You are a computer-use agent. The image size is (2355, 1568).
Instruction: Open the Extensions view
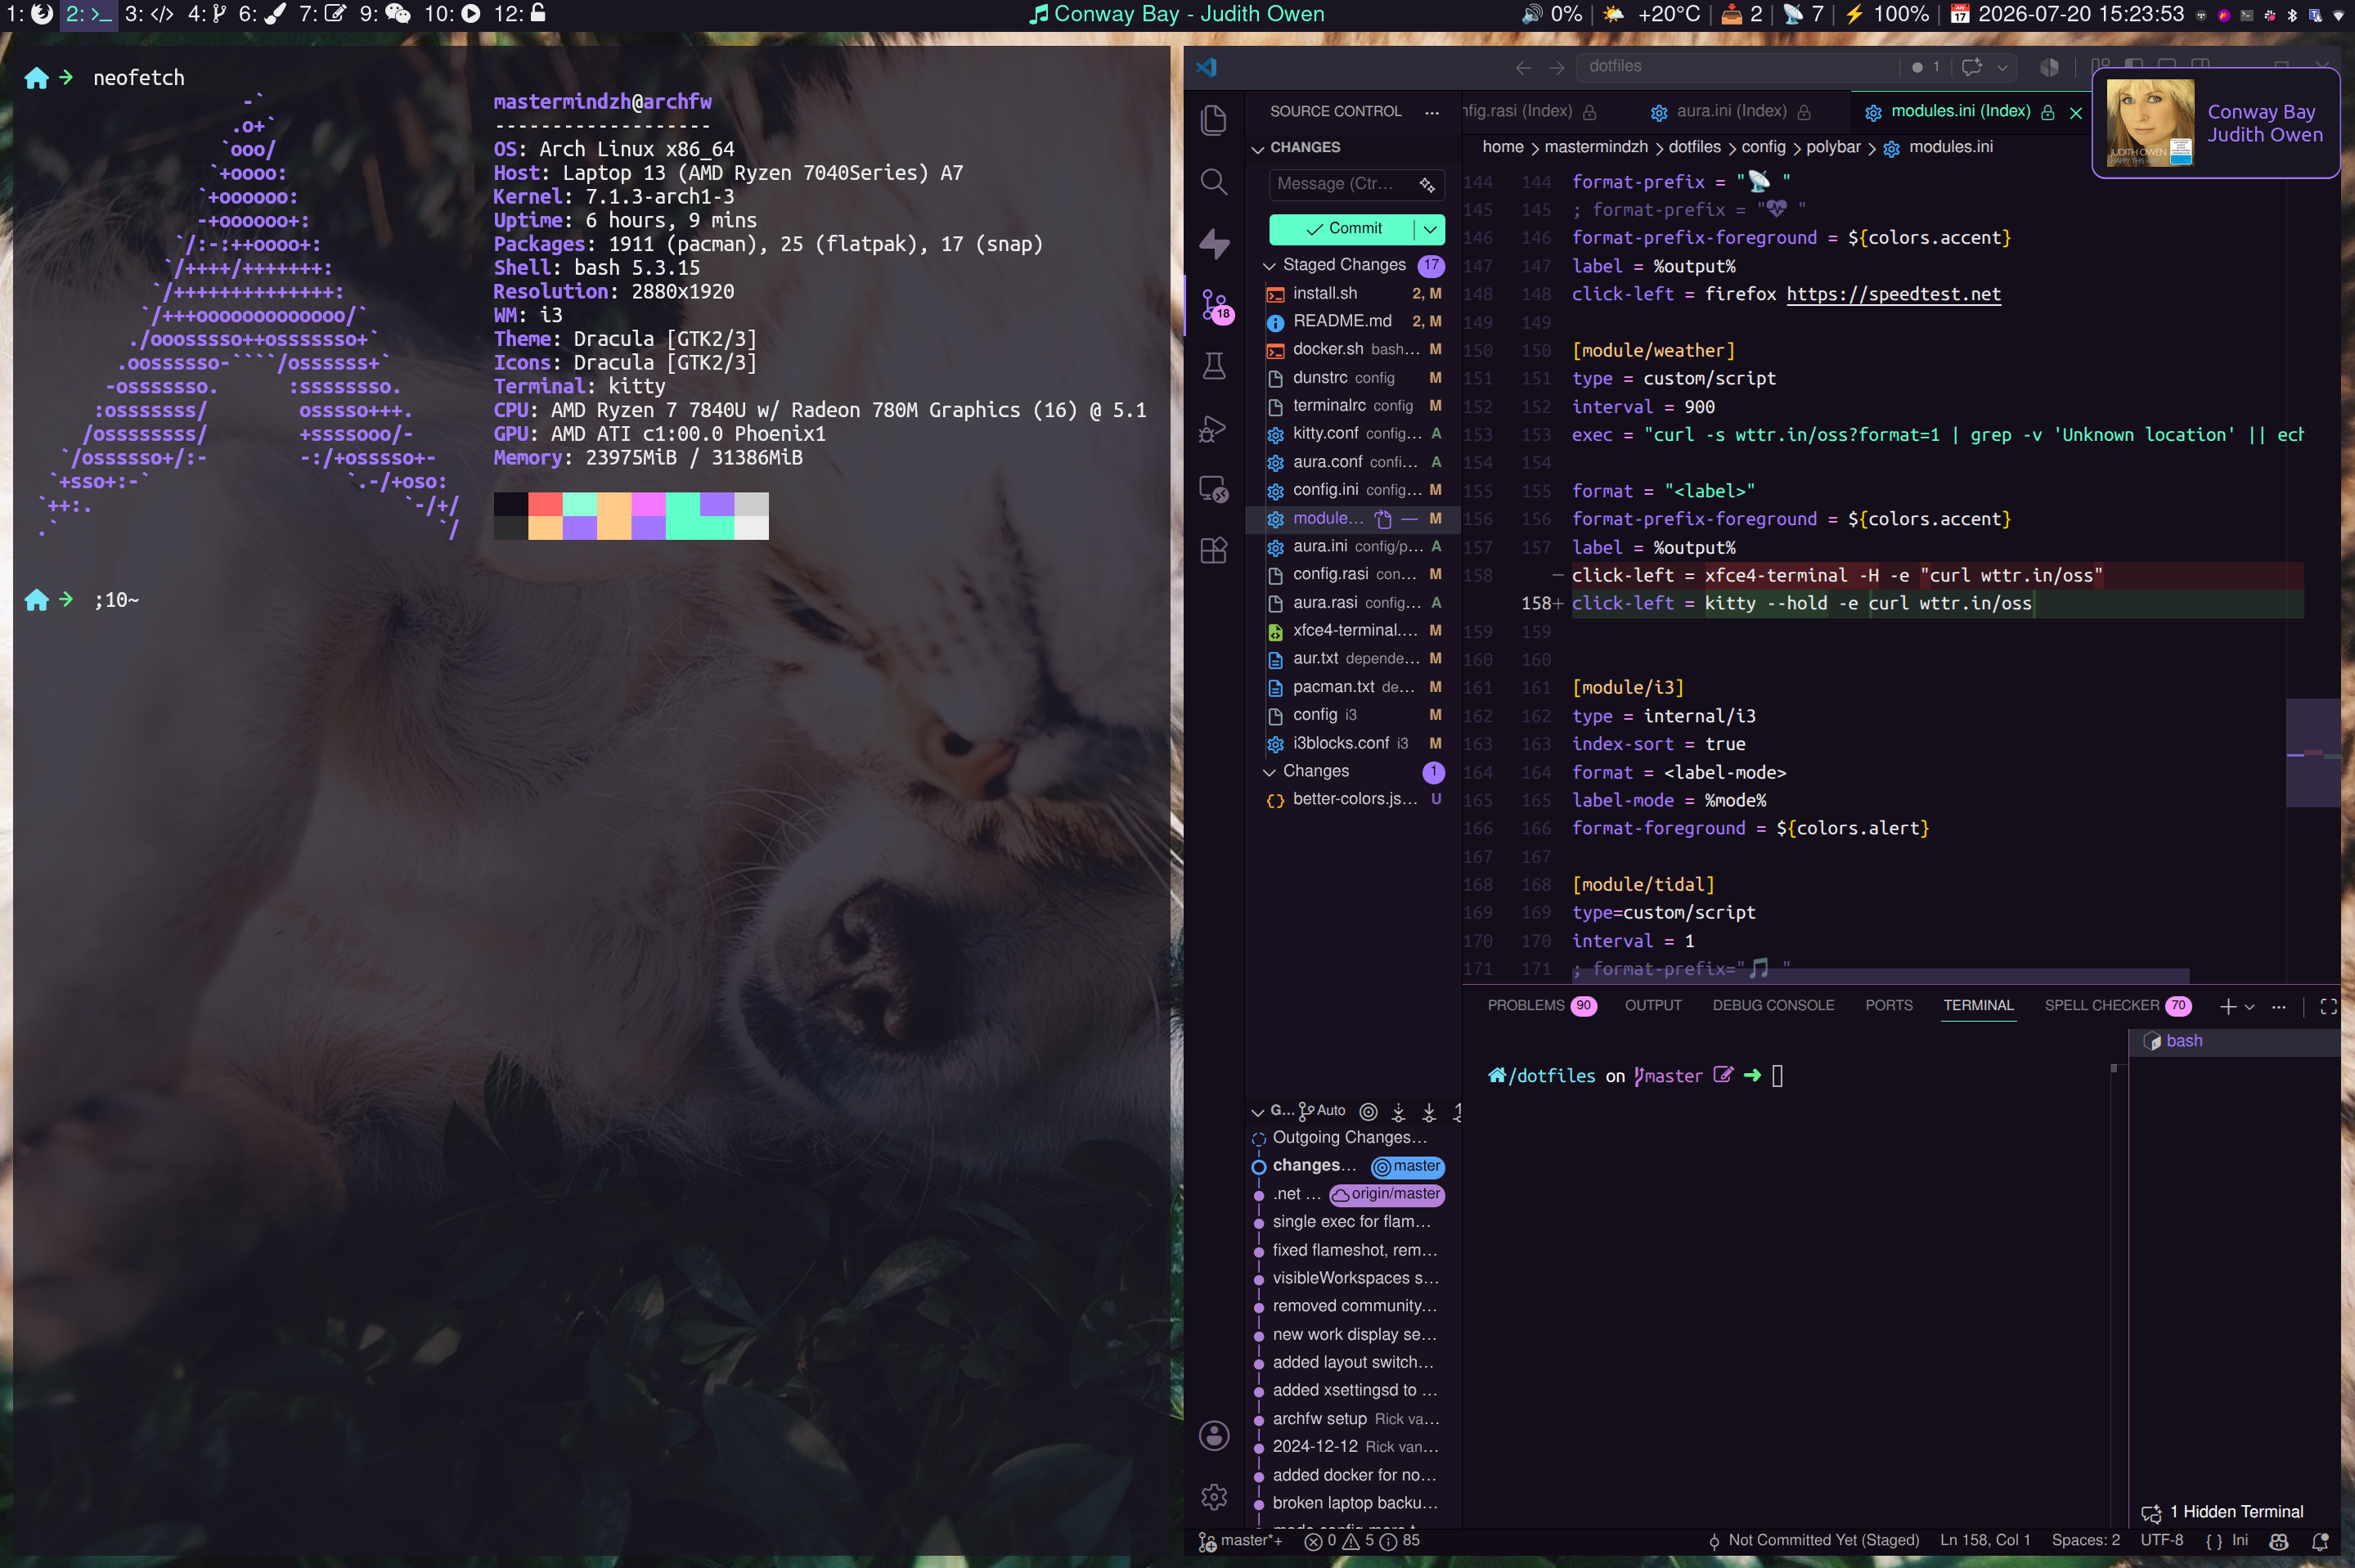pyautogui.click(x=1213, y=550)
